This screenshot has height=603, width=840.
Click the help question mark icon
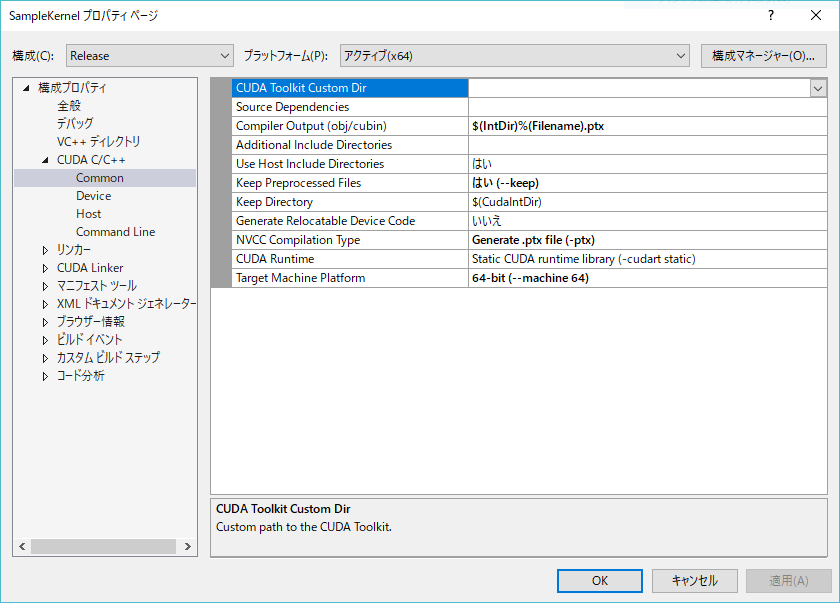pyautogui.click(x=770, y=15)
